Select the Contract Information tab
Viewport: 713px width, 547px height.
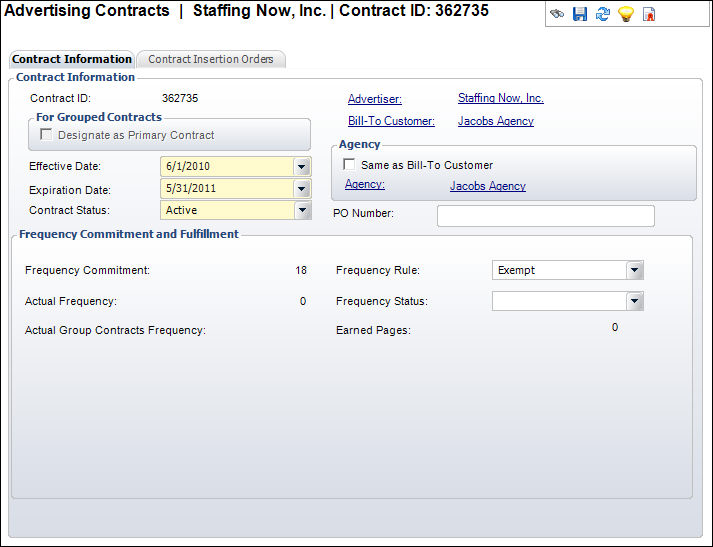(71, 59)
